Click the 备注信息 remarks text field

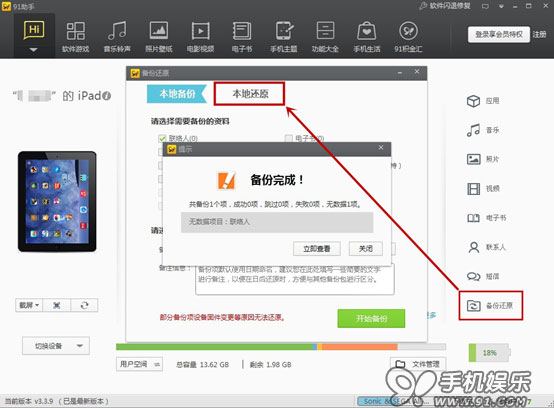(295, 279)
